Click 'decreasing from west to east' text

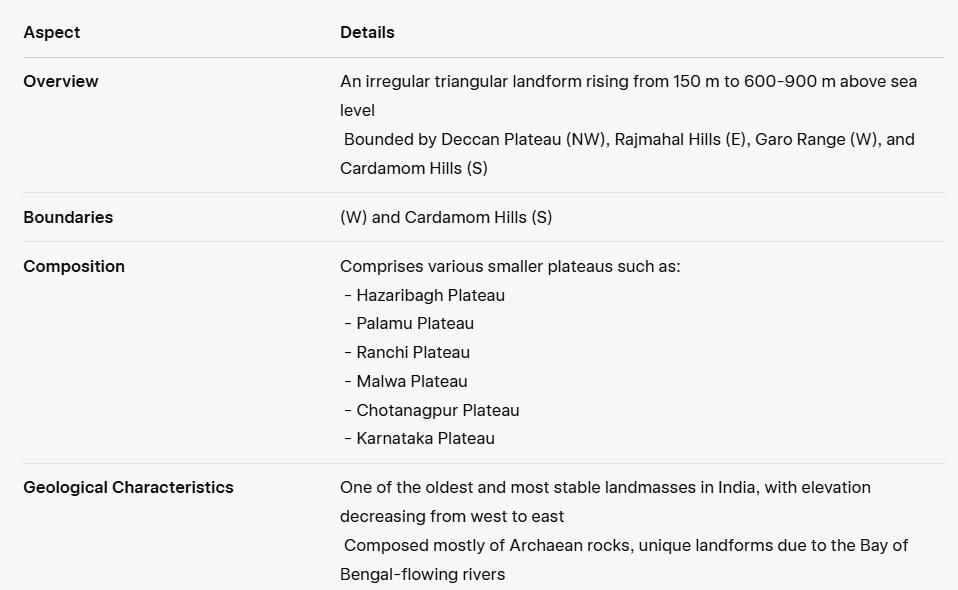coord(452,516)
